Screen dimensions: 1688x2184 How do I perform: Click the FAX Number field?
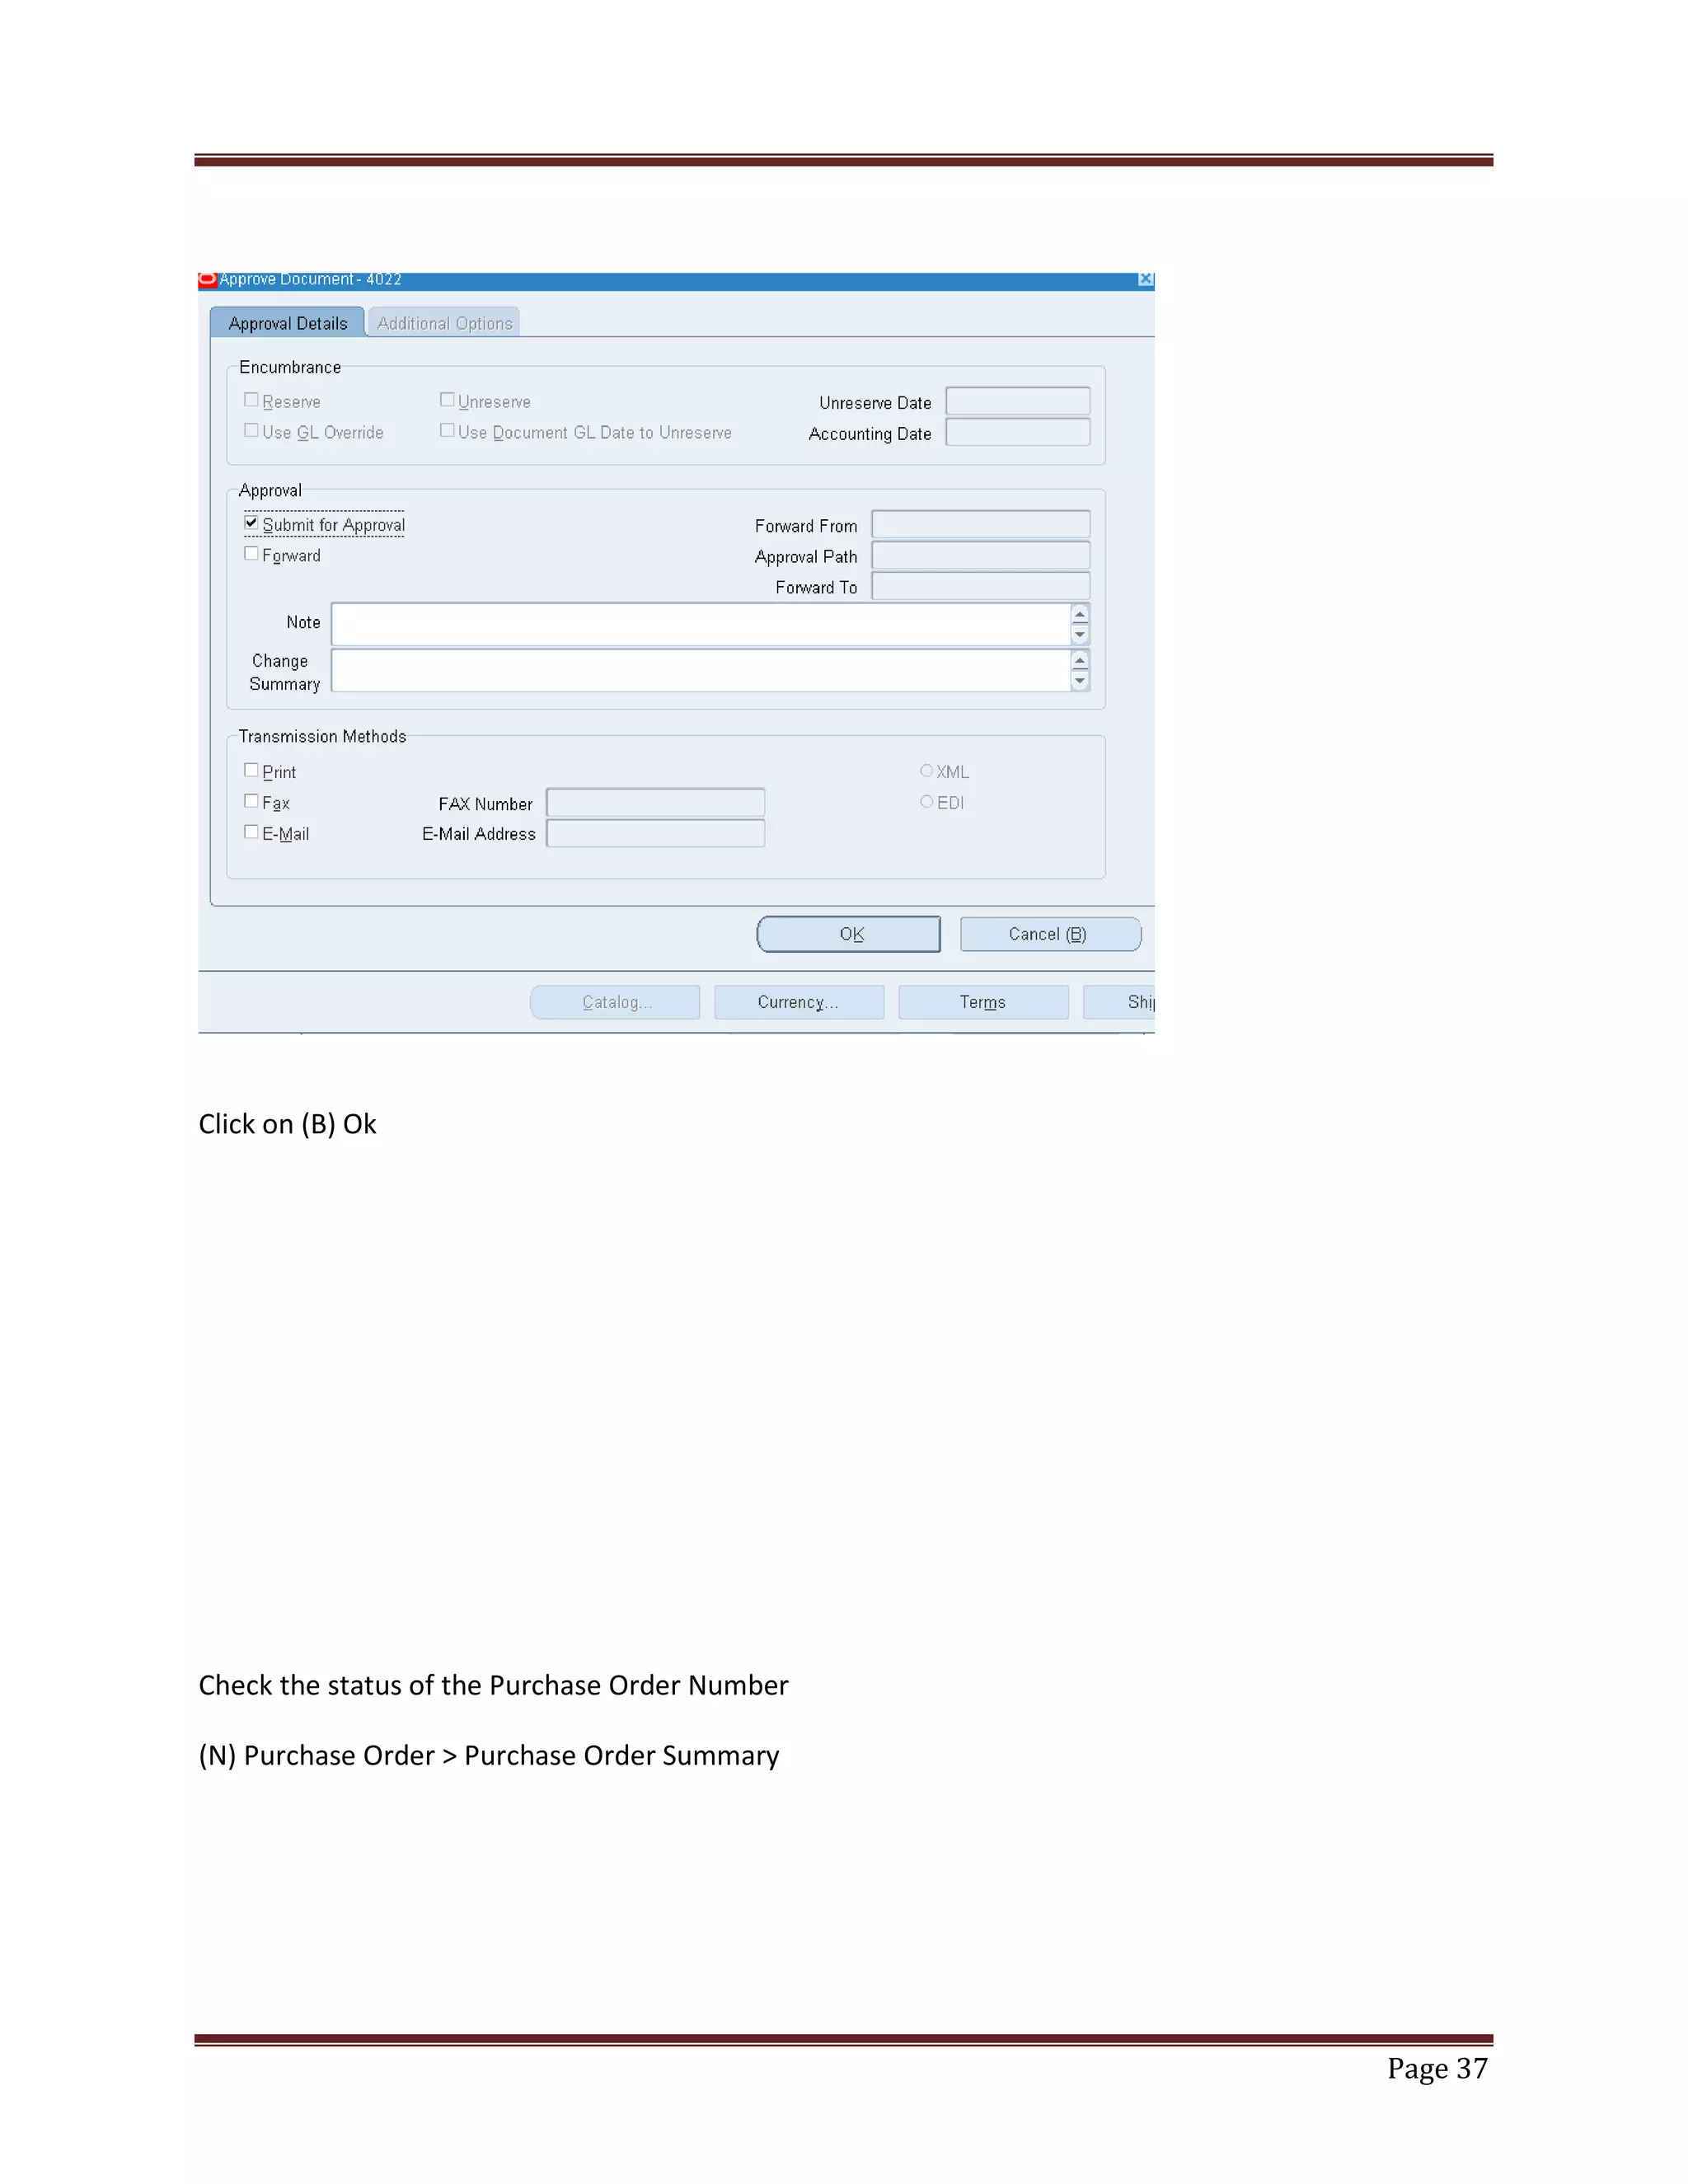656,803
